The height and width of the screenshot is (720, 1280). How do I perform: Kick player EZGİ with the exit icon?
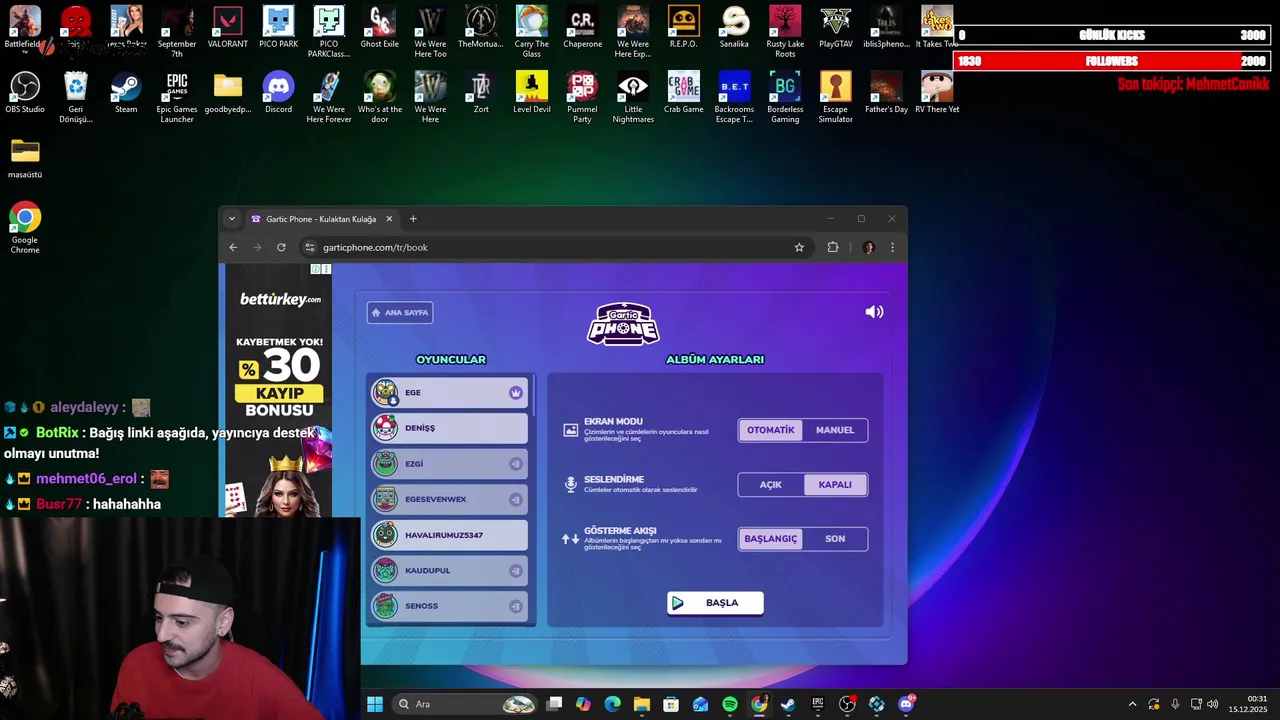click(516, 464)
